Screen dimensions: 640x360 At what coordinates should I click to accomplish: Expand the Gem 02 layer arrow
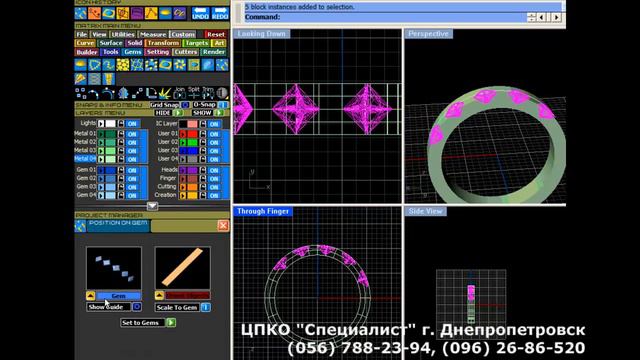pyautogui.click(x=101, y=179)
